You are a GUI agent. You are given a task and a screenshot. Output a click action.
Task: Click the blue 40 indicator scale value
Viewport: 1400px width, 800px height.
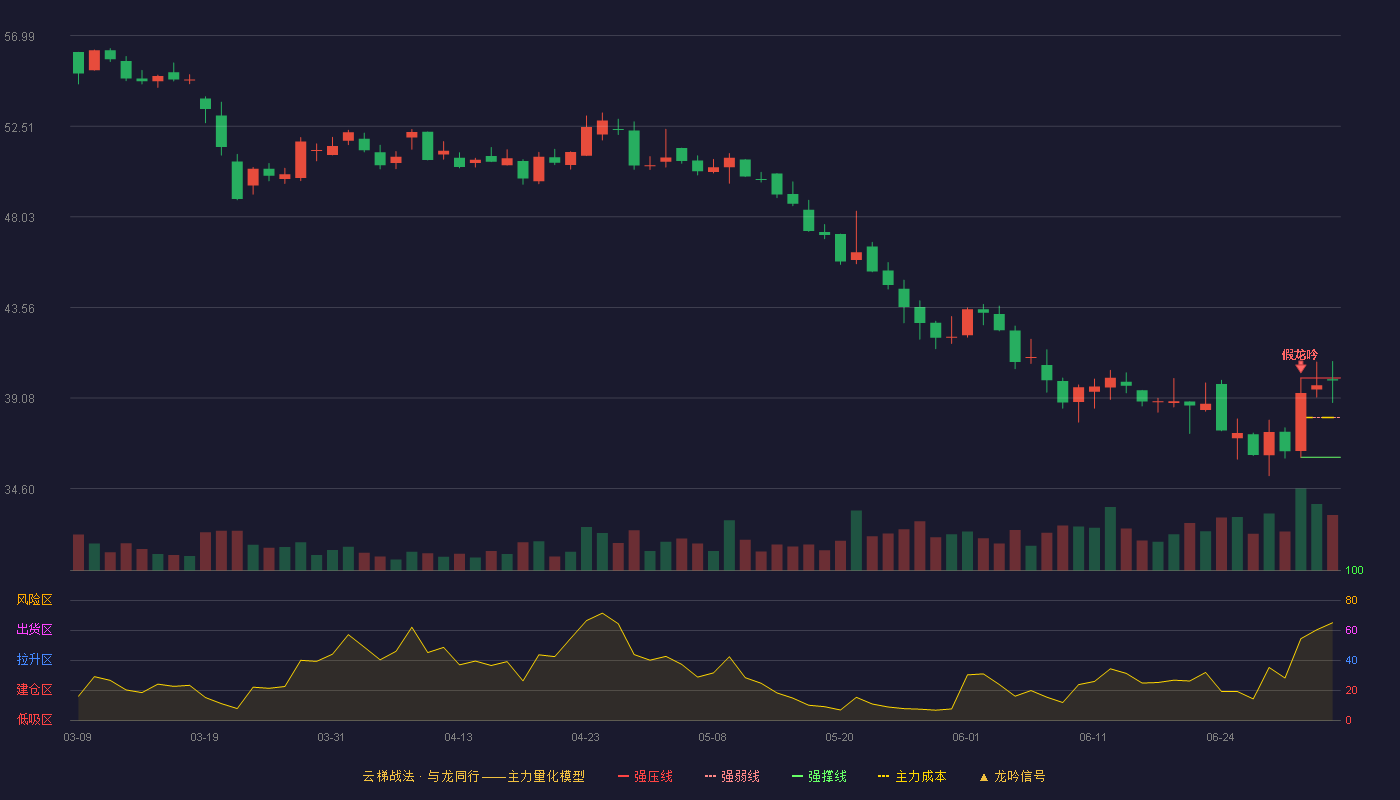(1351, 660)
